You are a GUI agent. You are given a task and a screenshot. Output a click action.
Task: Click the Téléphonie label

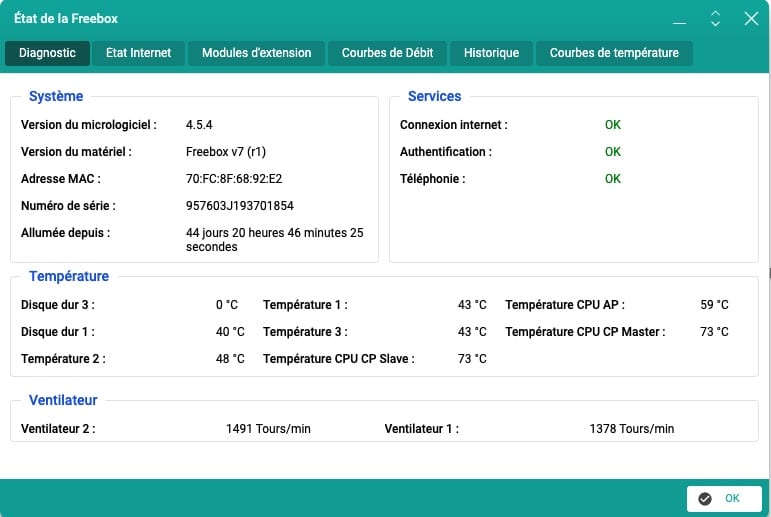[432, 179]
